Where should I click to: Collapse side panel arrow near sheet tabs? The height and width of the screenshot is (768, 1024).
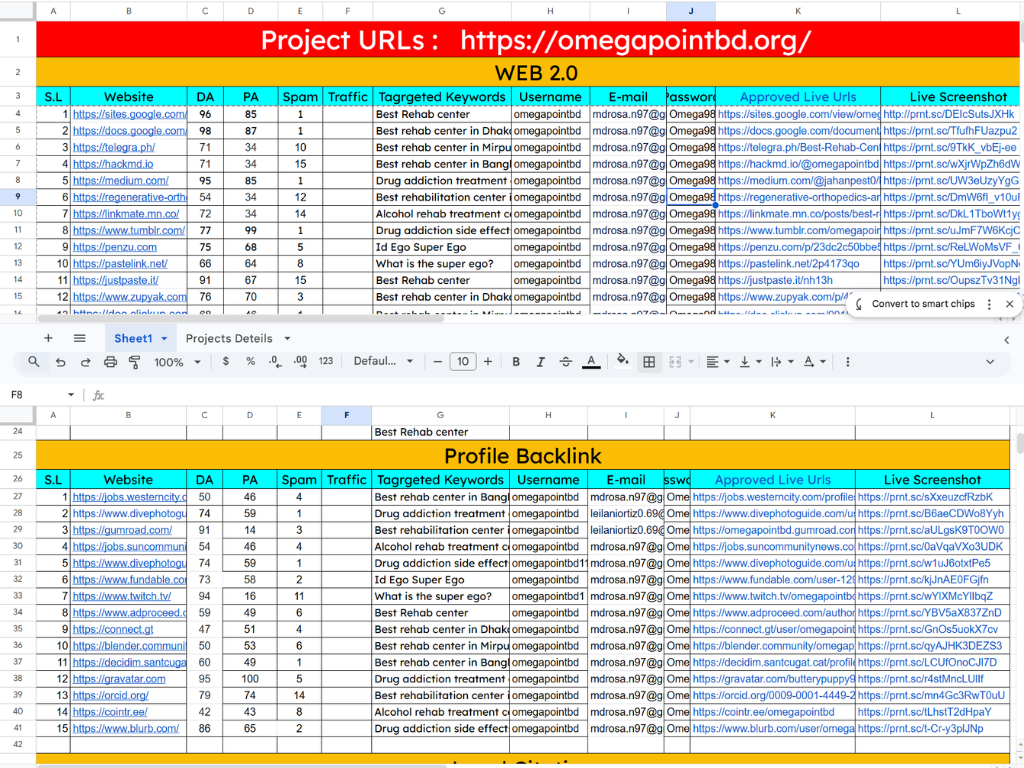(x=1006, y=340)
